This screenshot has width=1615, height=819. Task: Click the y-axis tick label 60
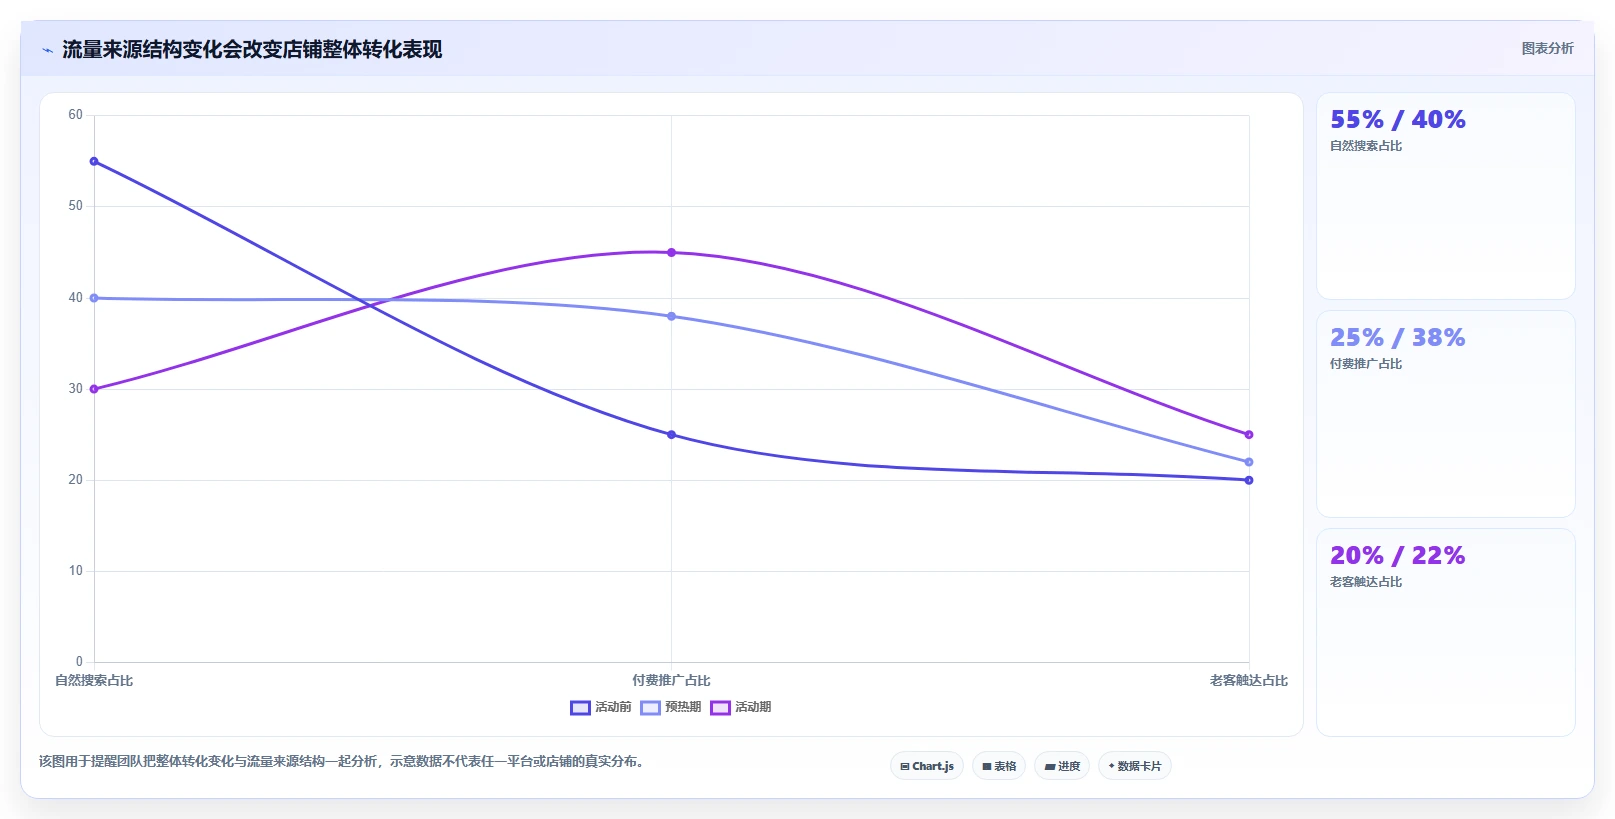tap(75, 115)
